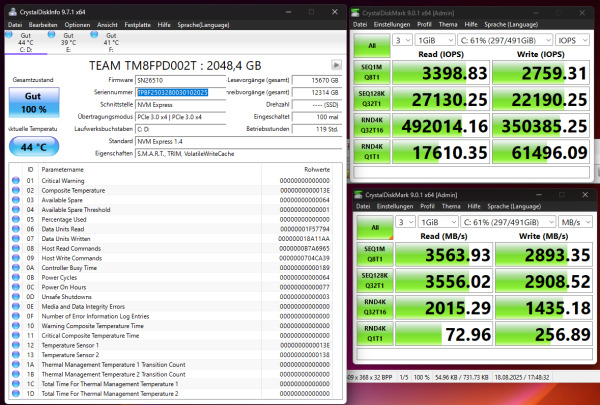Click status icon for Temperature Sensor 2 row
The width and height of the screenshot is (600, 405).
pos(16,355)
